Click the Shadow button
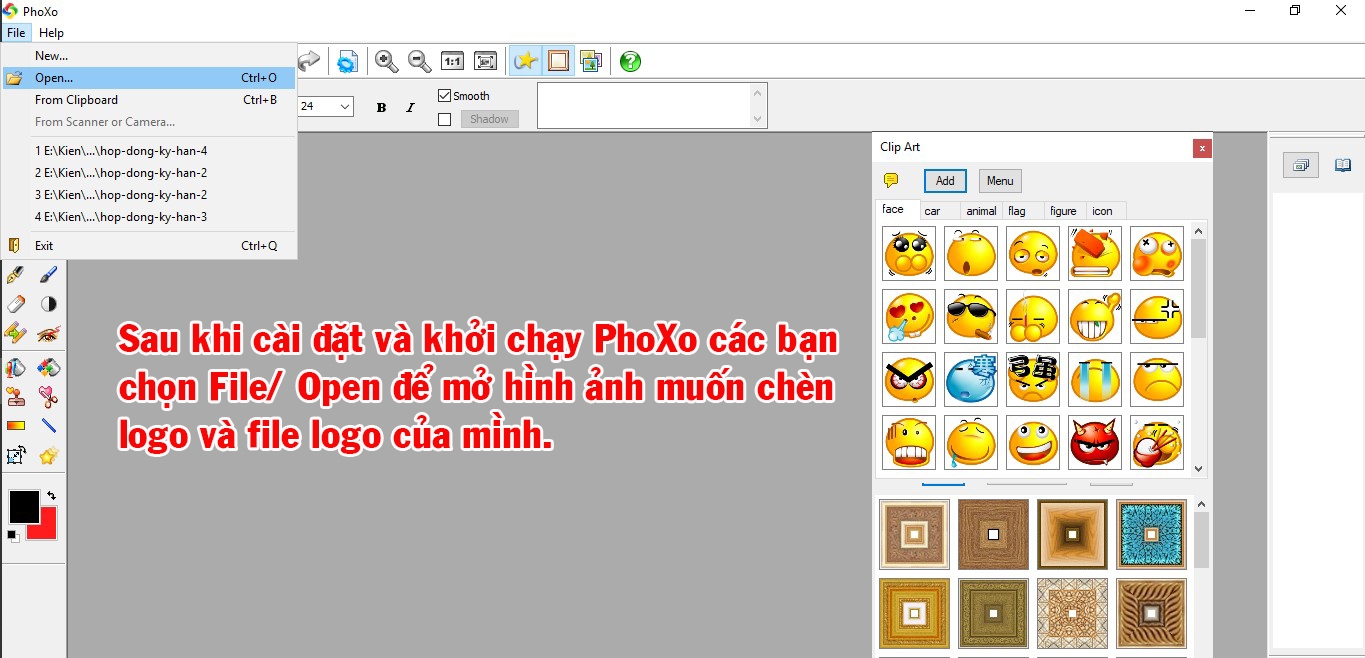Image resolution: width=1365 pixels, height=658 pixels. coord(489,119)
